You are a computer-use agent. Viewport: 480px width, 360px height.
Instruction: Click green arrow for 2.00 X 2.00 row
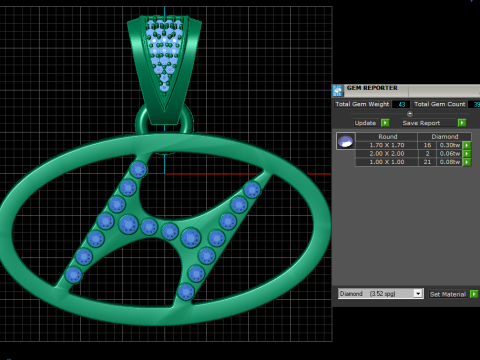pyautogui.click(x=467, y=154)
